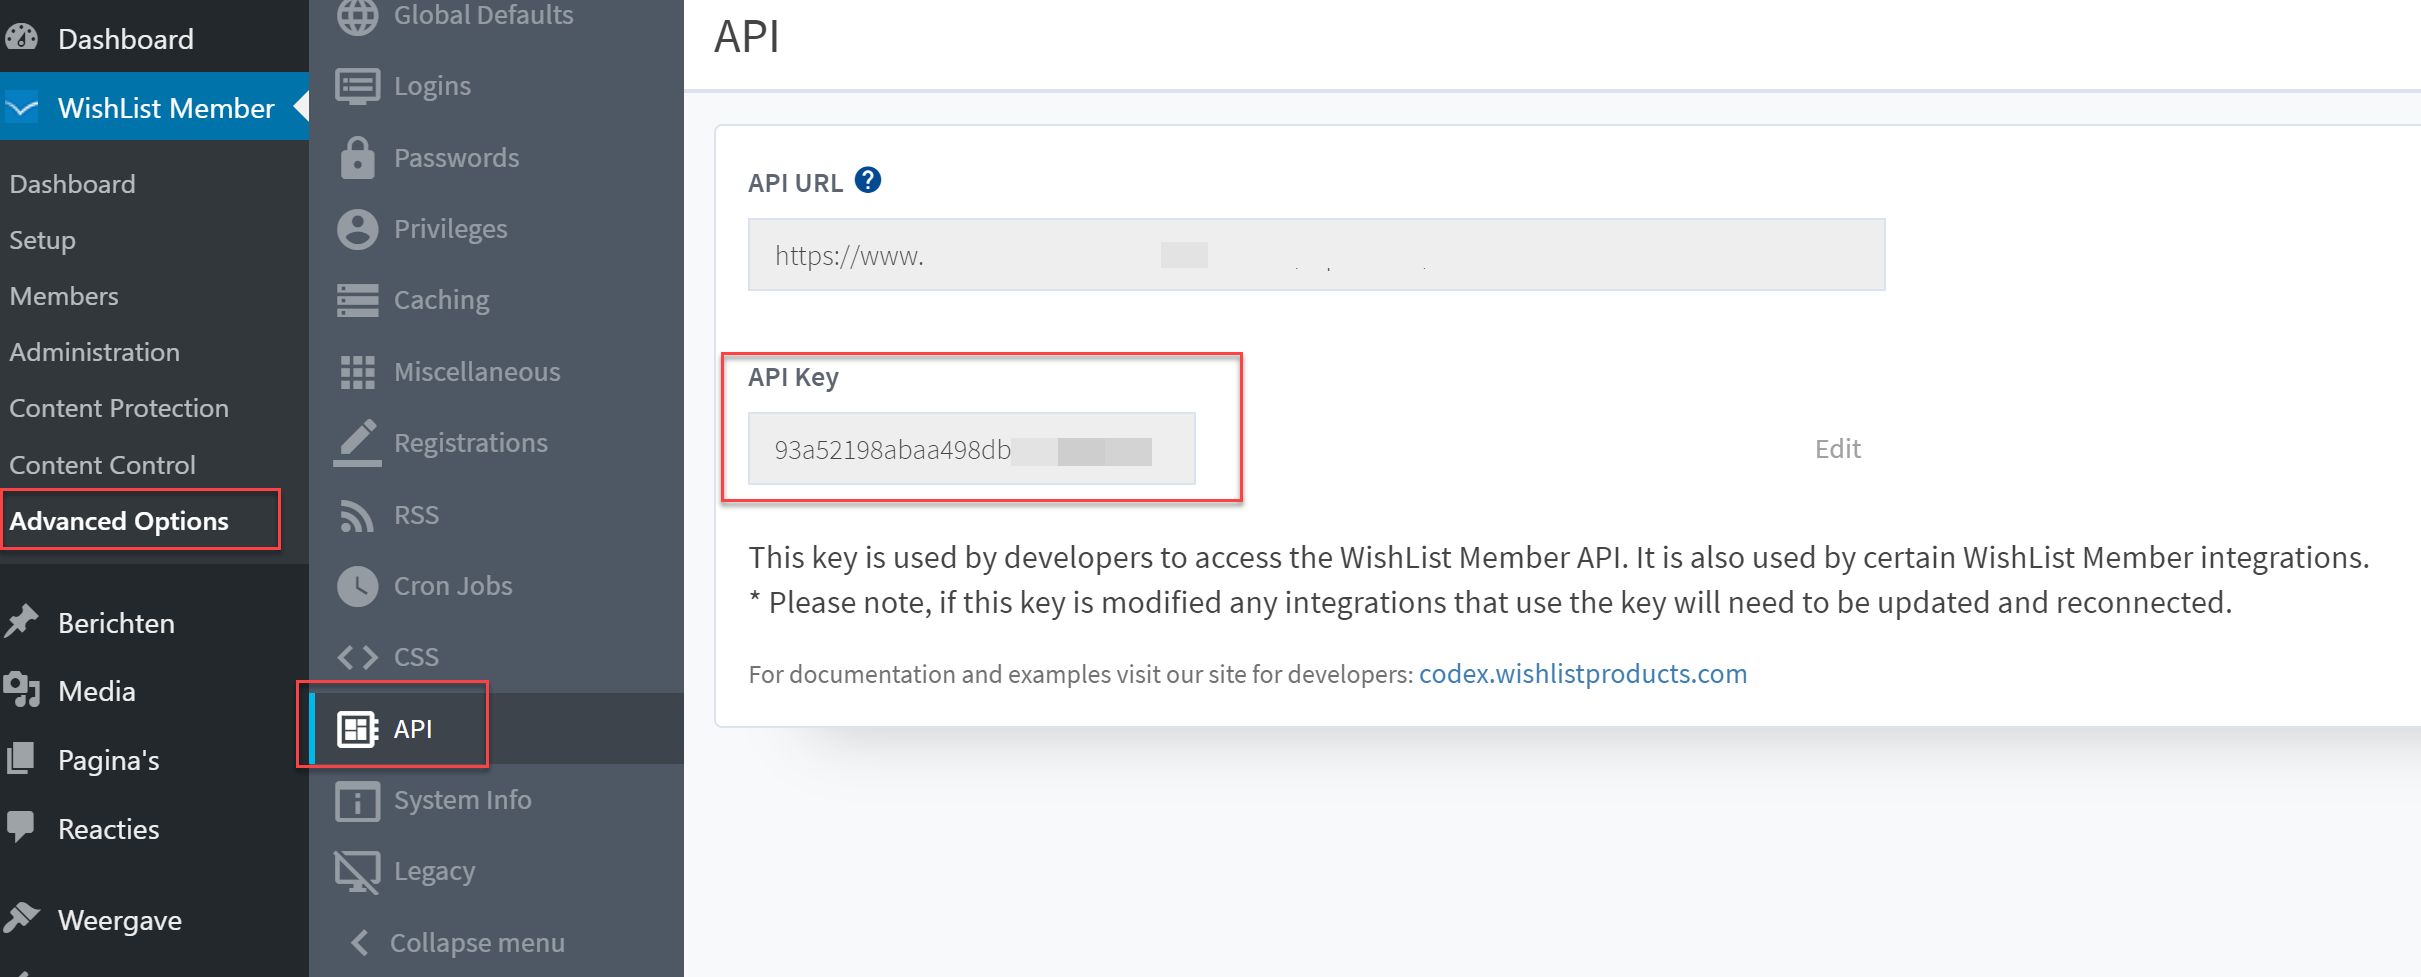Click the Miscellaneous grid icon
The image size is (2421, 977).
point(357,372)
